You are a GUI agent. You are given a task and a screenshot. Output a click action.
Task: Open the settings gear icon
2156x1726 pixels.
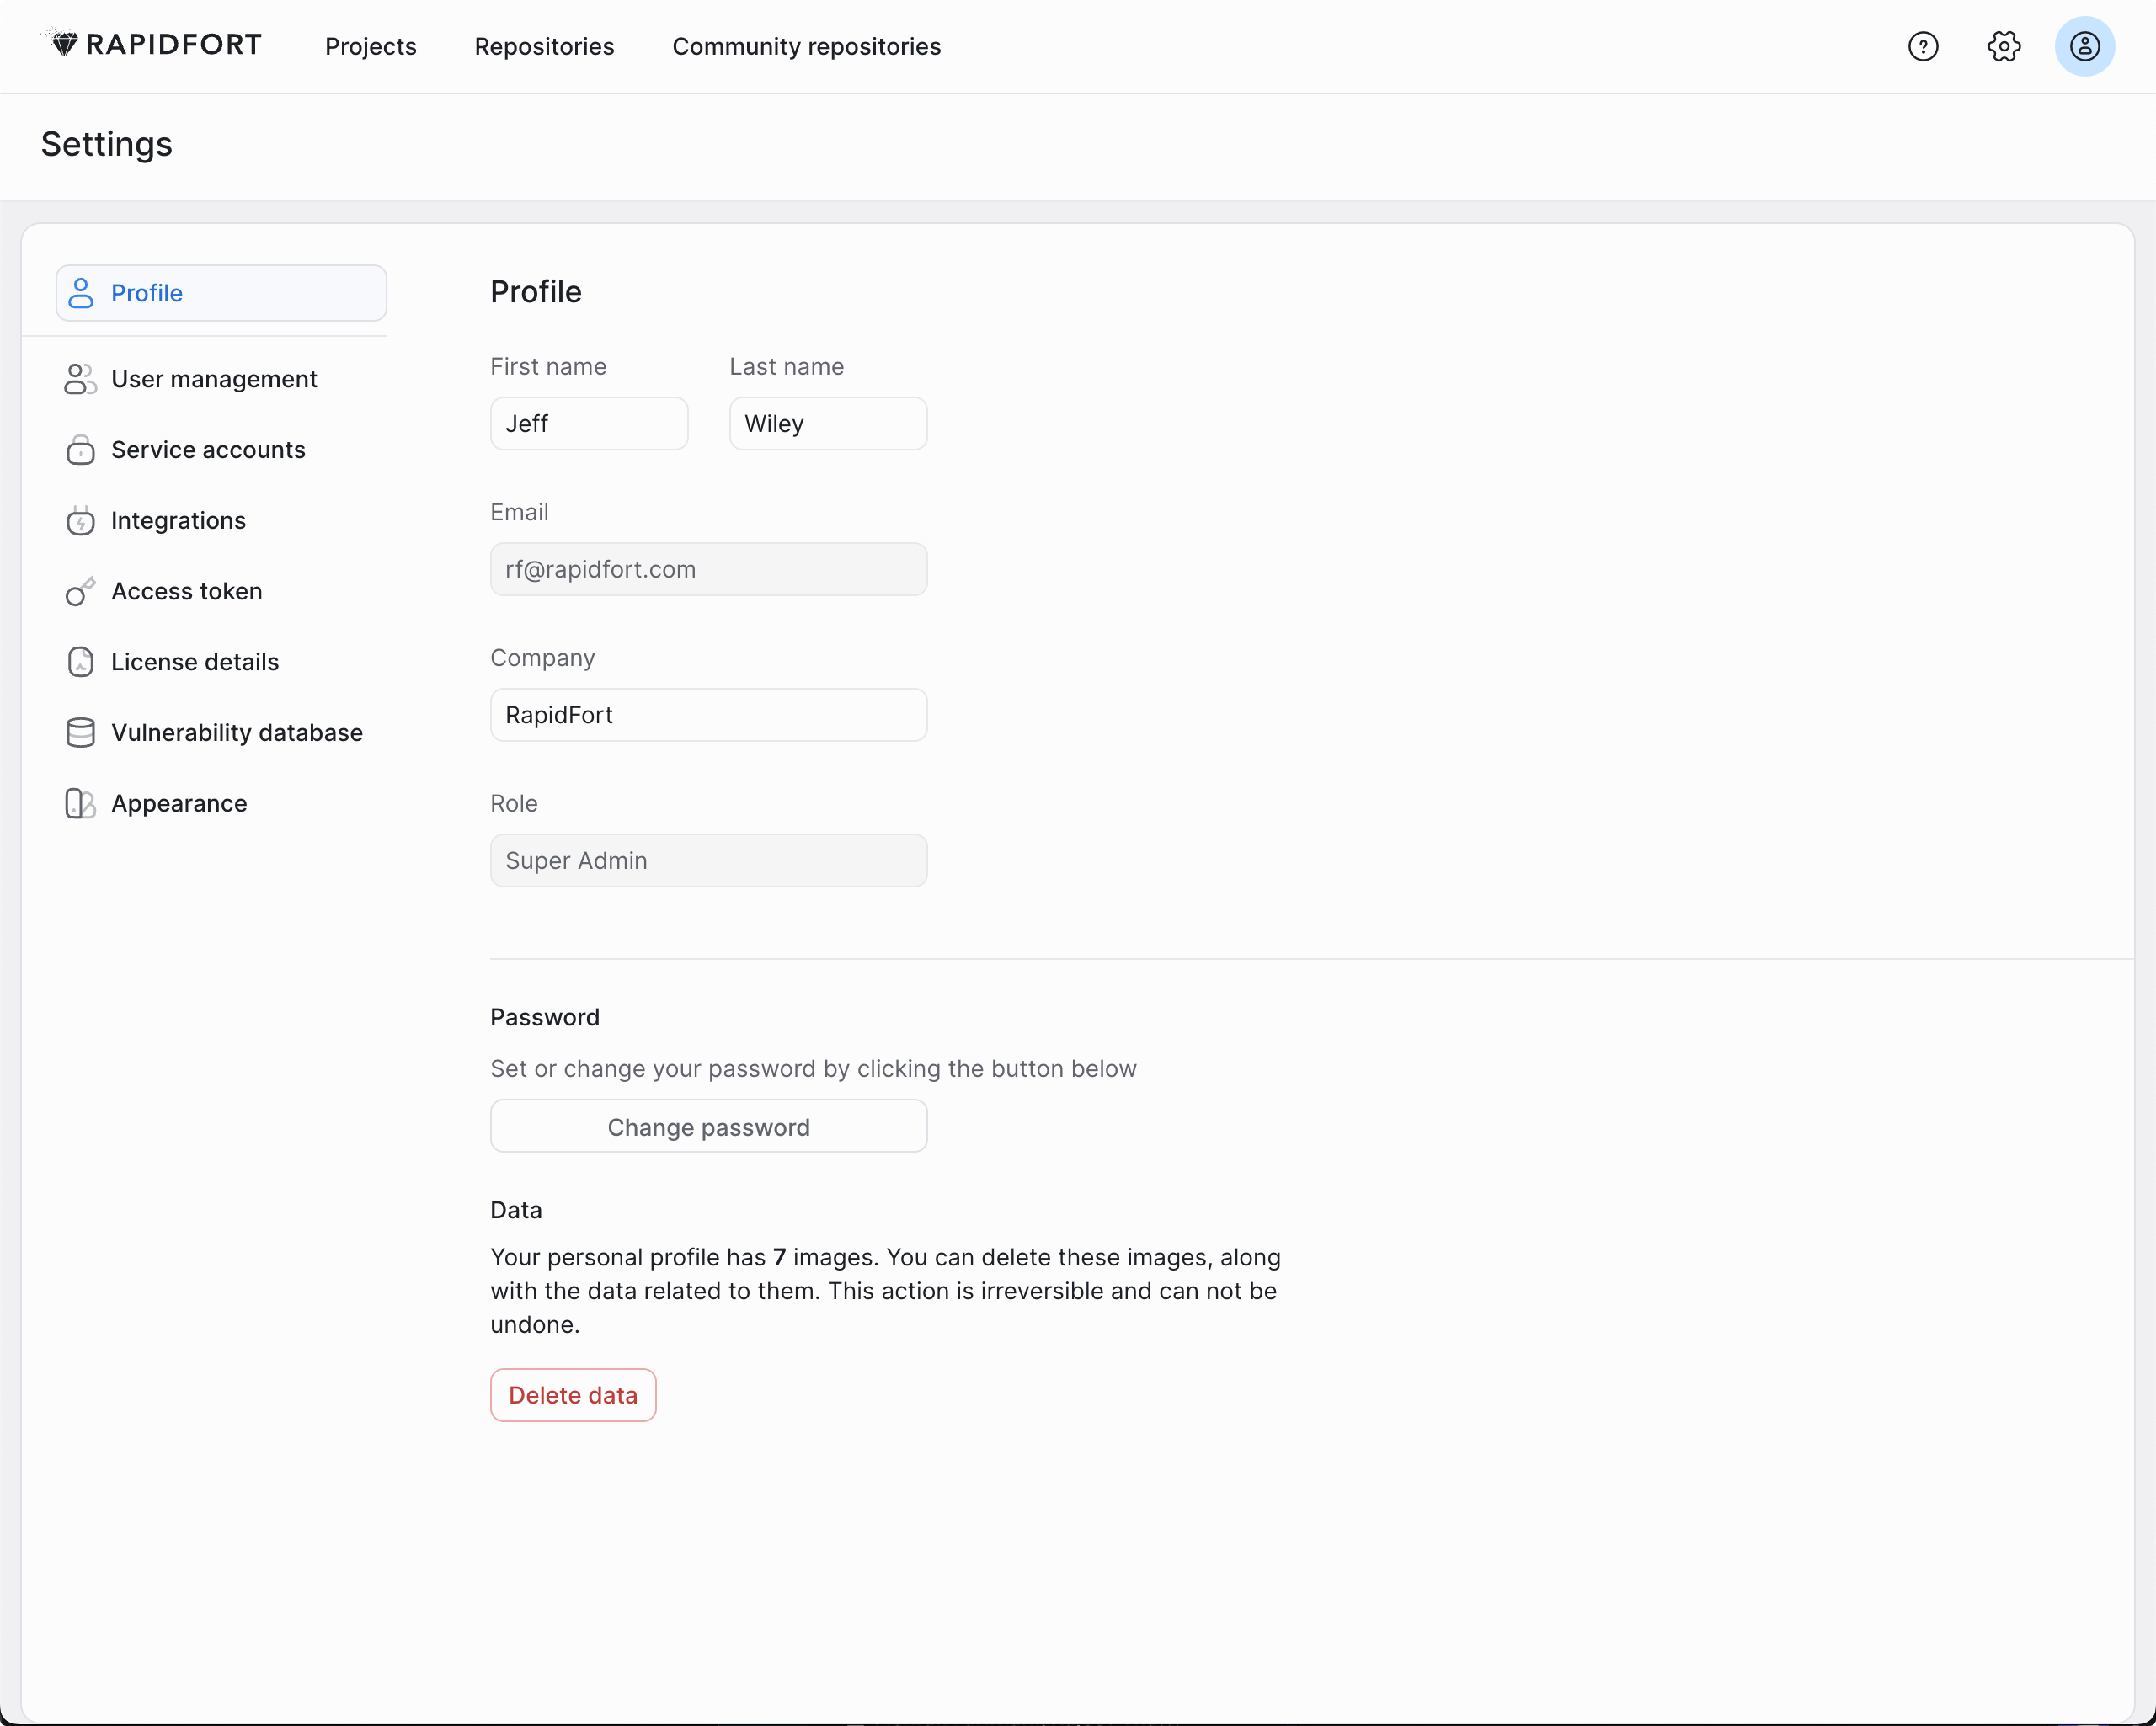[x=2003, y=46]
